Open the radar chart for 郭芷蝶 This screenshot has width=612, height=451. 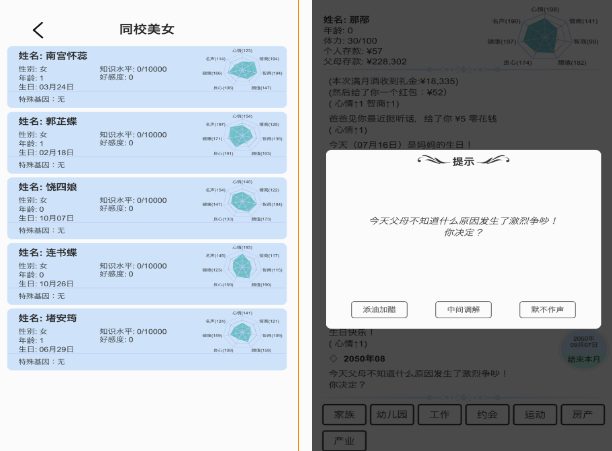[241, 138]
